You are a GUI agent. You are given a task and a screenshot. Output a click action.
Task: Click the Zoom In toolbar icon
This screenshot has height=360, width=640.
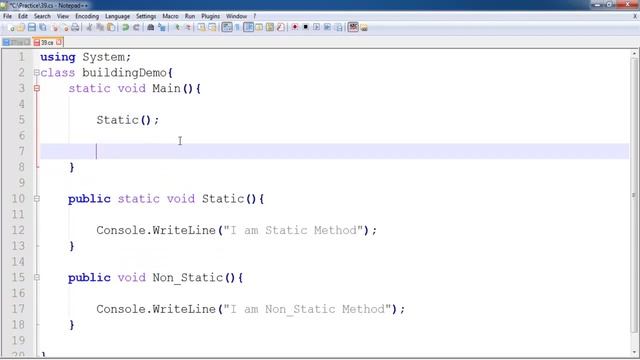(x=177, y=27)
